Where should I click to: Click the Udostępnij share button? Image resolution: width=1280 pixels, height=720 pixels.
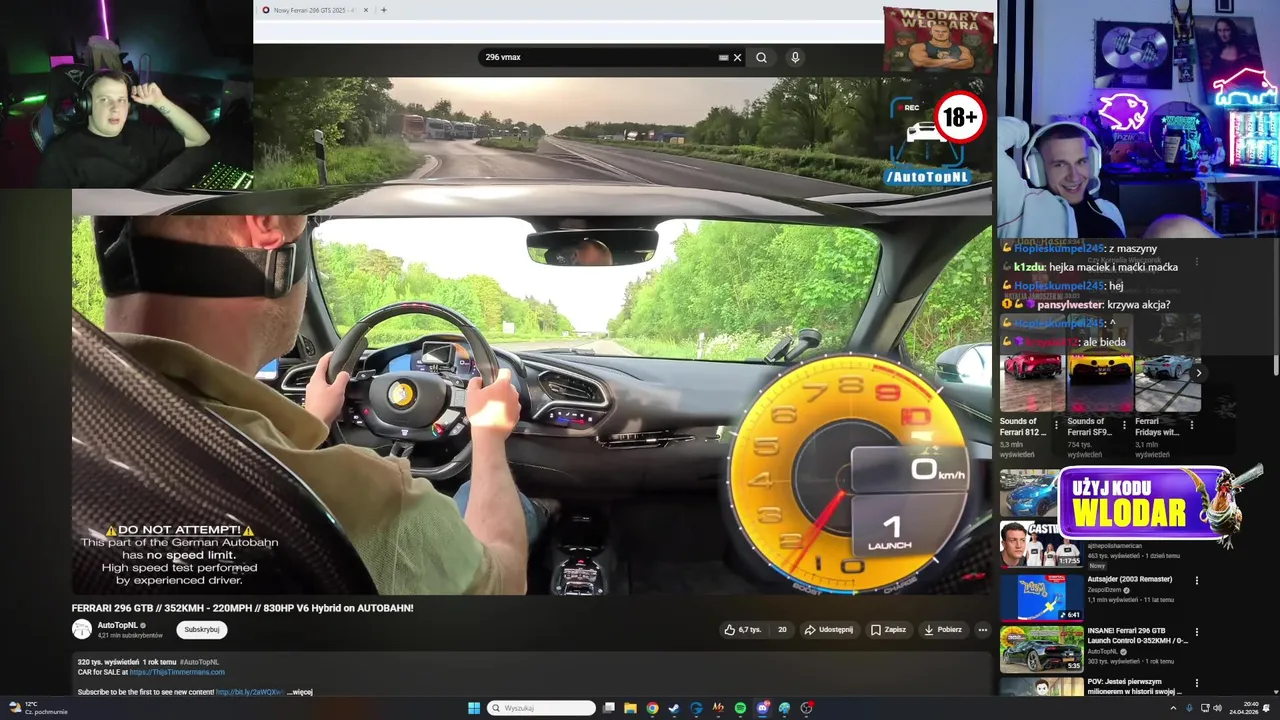(x=829, y=630)
